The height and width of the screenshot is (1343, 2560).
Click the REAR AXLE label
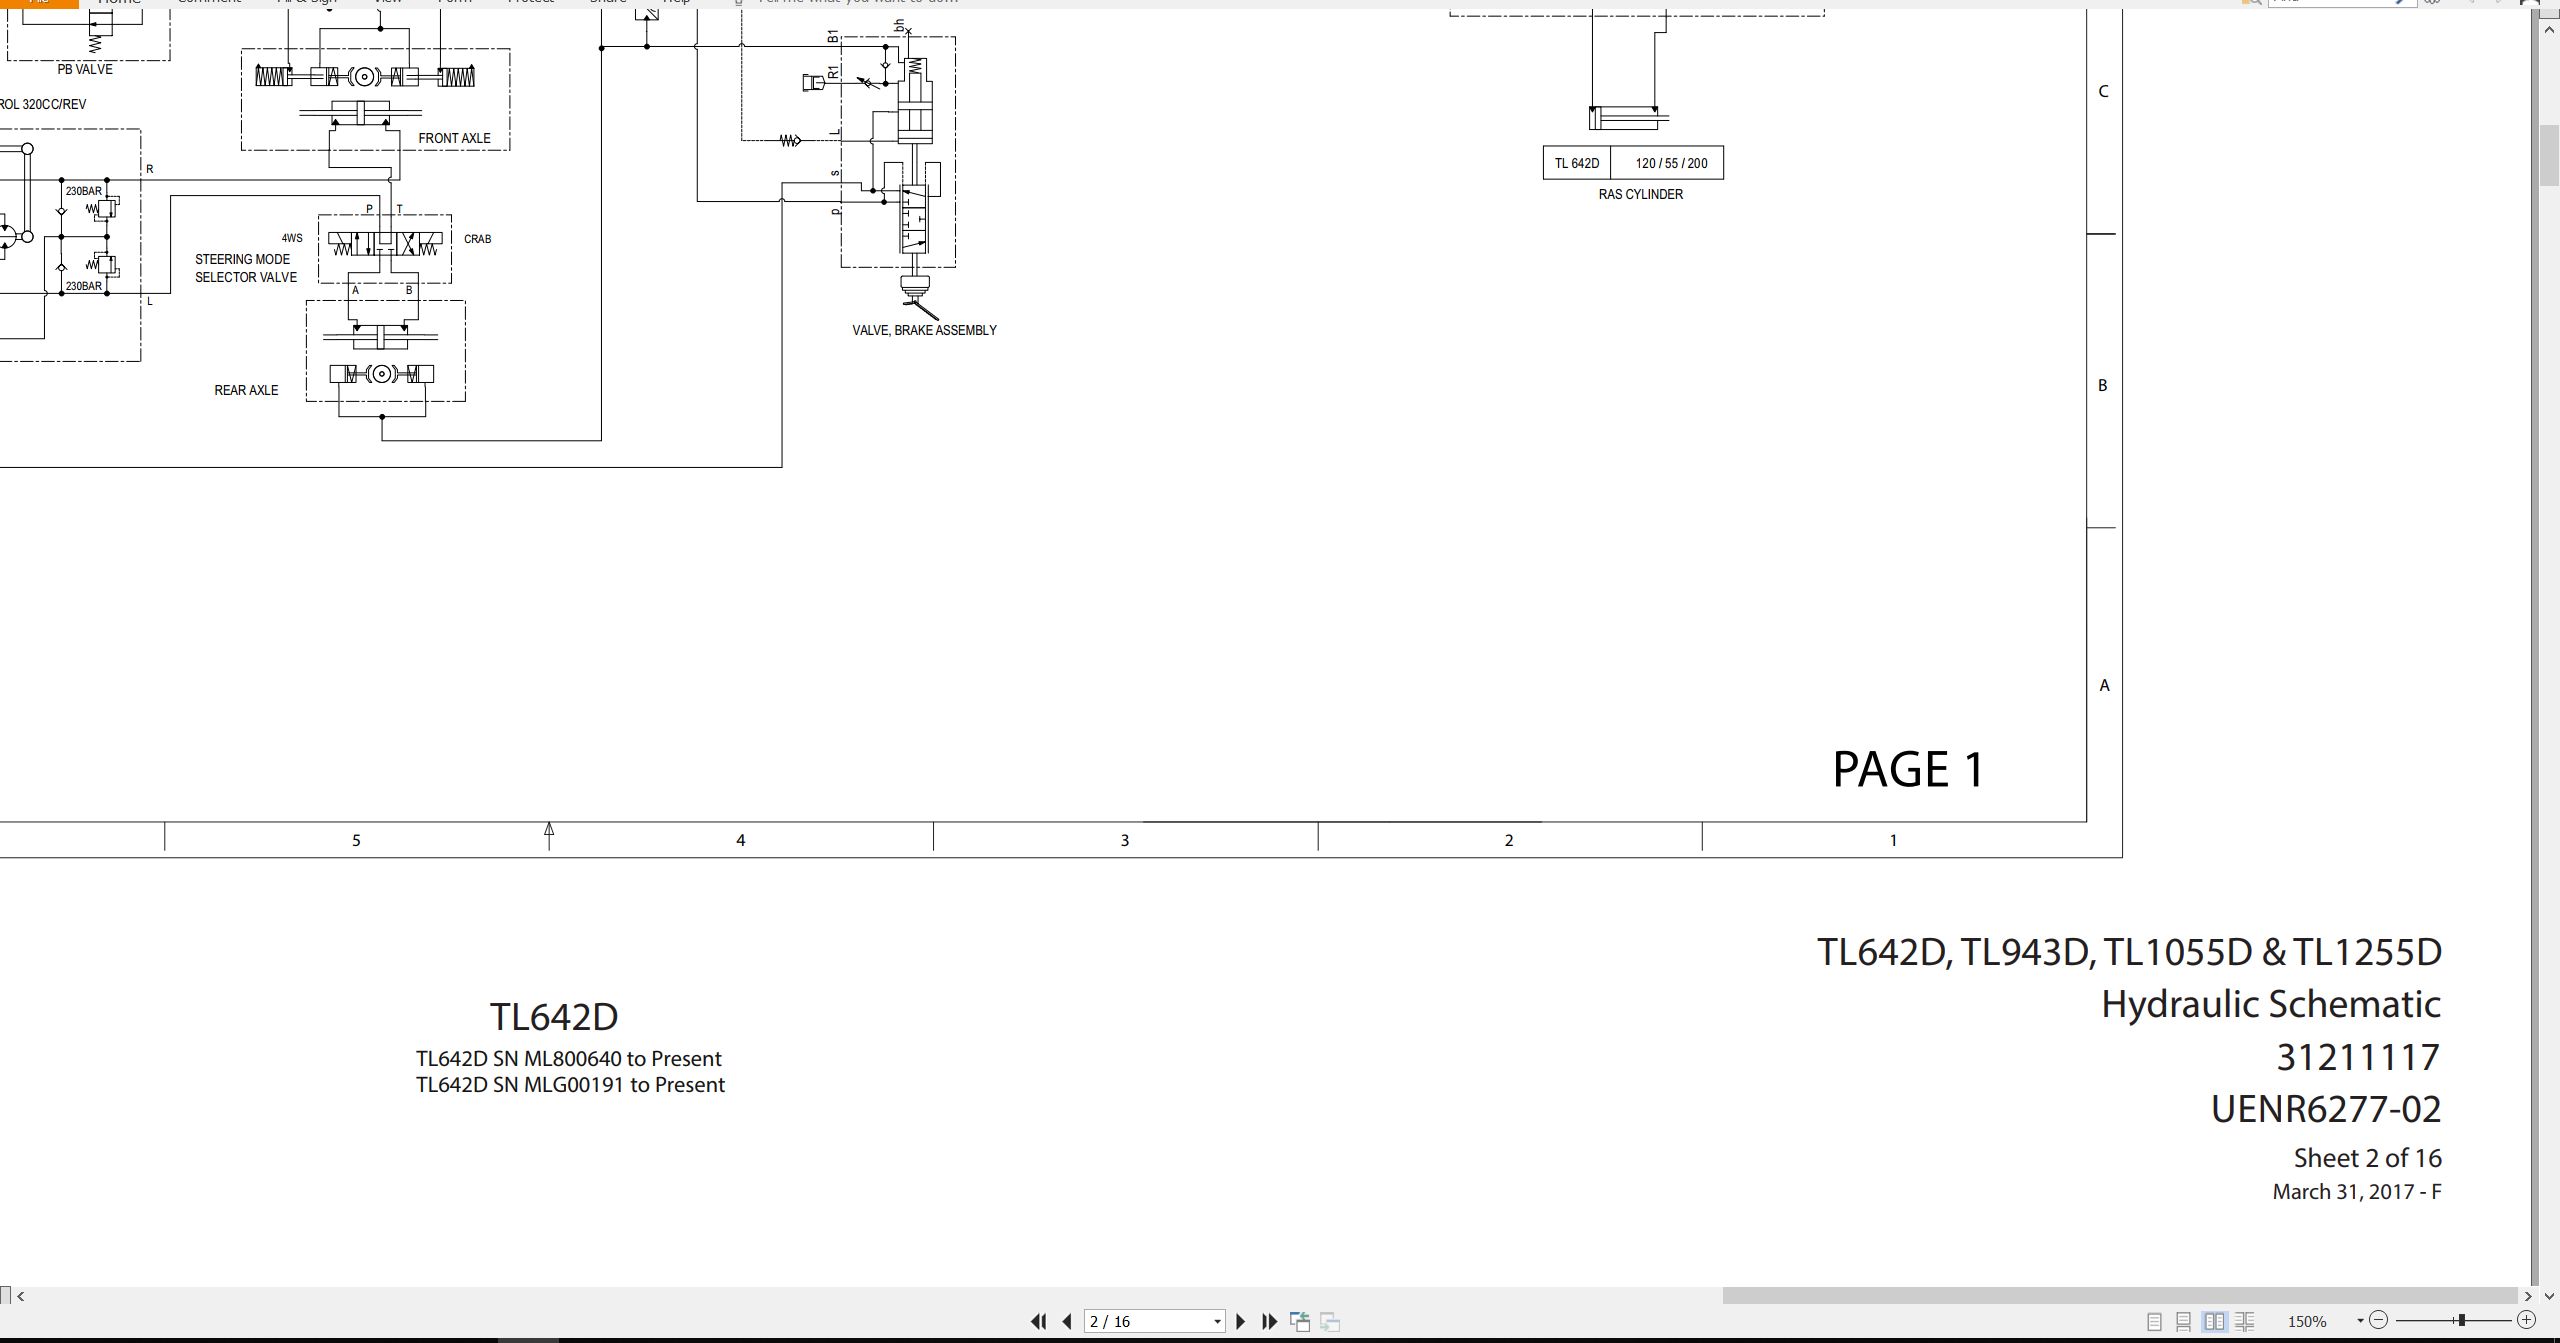[x=246, y=390]
